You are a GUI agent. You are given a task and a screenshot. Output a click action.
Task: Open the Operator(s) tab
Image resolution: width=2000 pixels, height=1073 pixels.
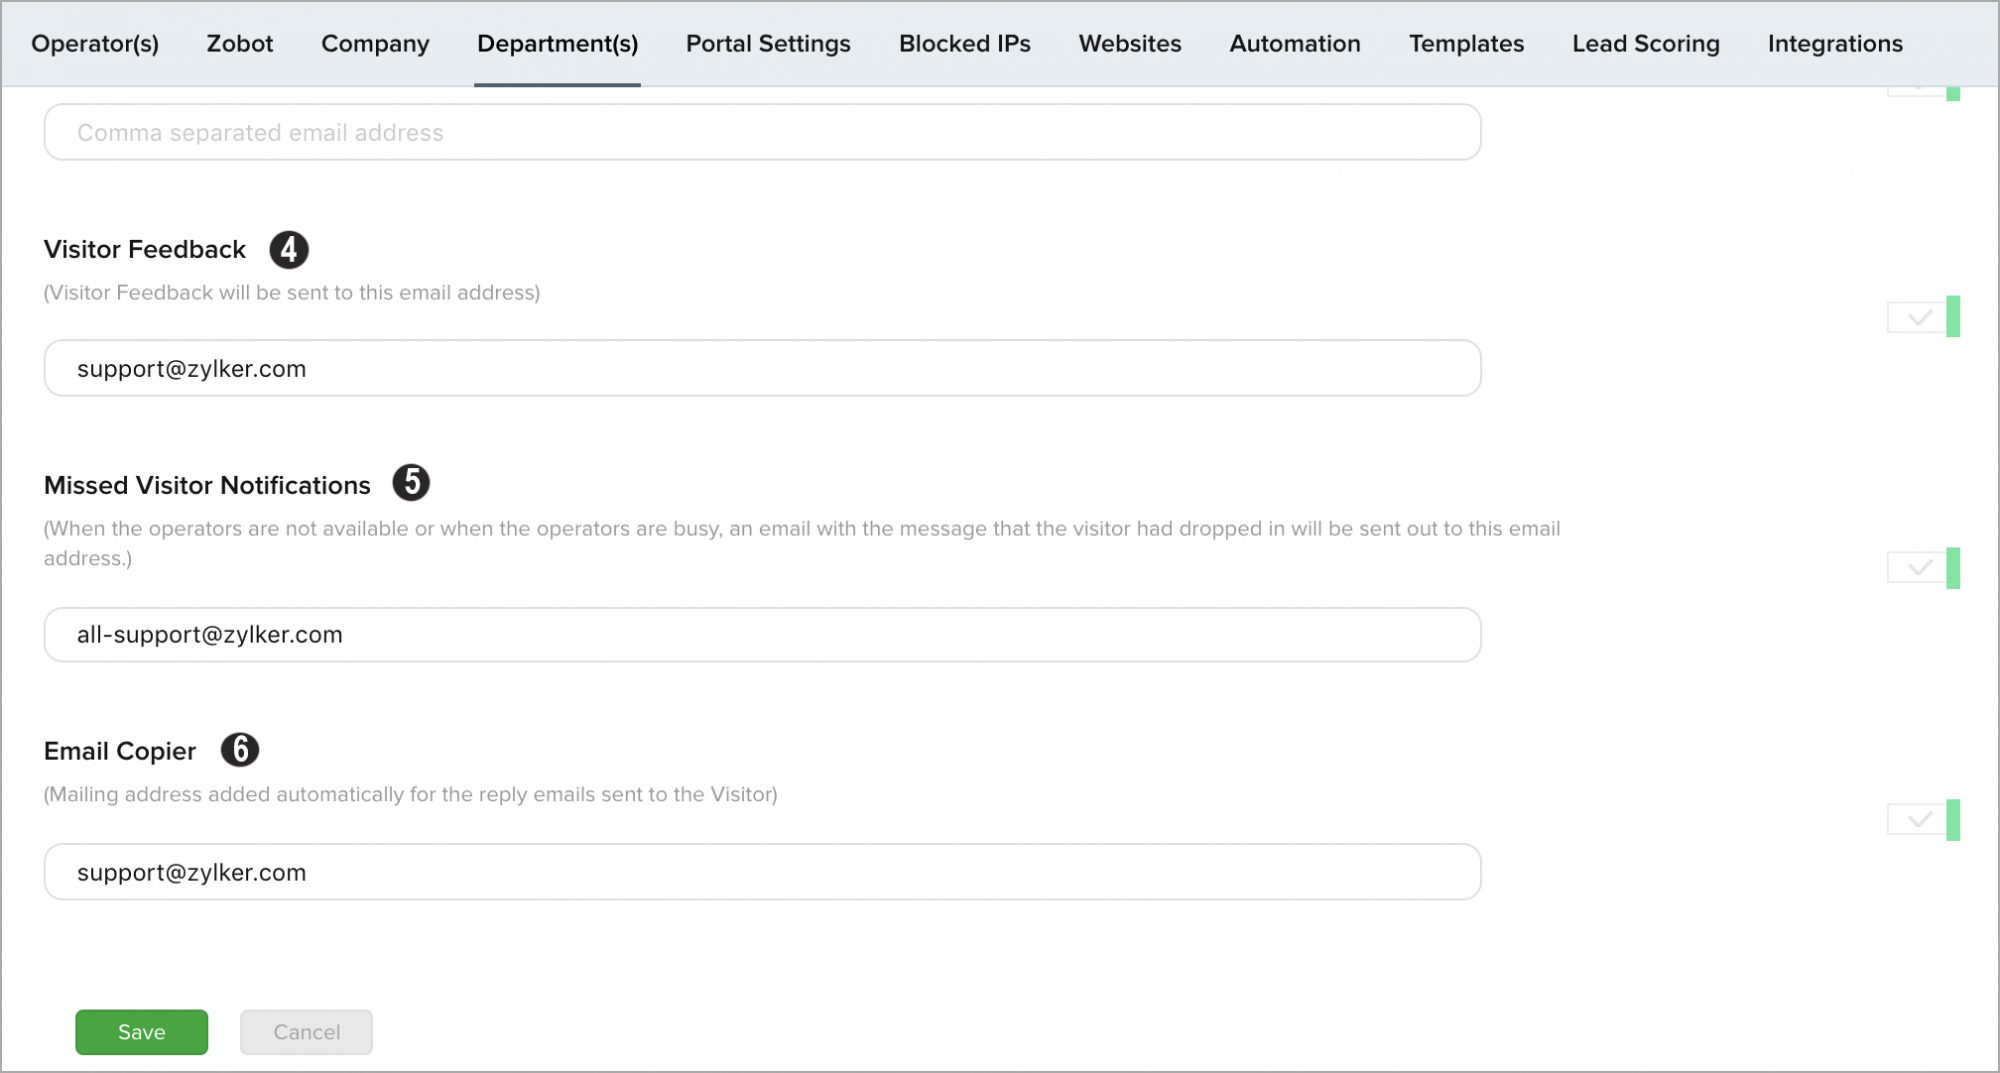point(95,44)
